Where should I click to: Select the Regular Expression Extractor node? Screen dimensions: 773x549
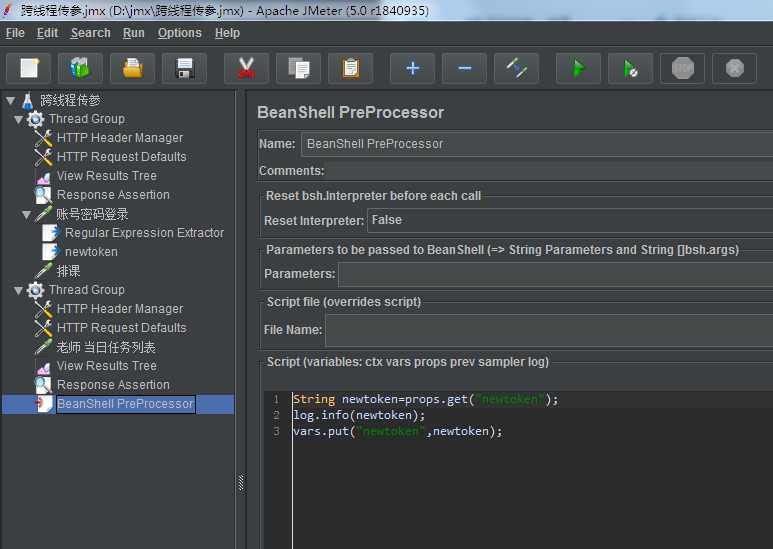tap(144, 233)
